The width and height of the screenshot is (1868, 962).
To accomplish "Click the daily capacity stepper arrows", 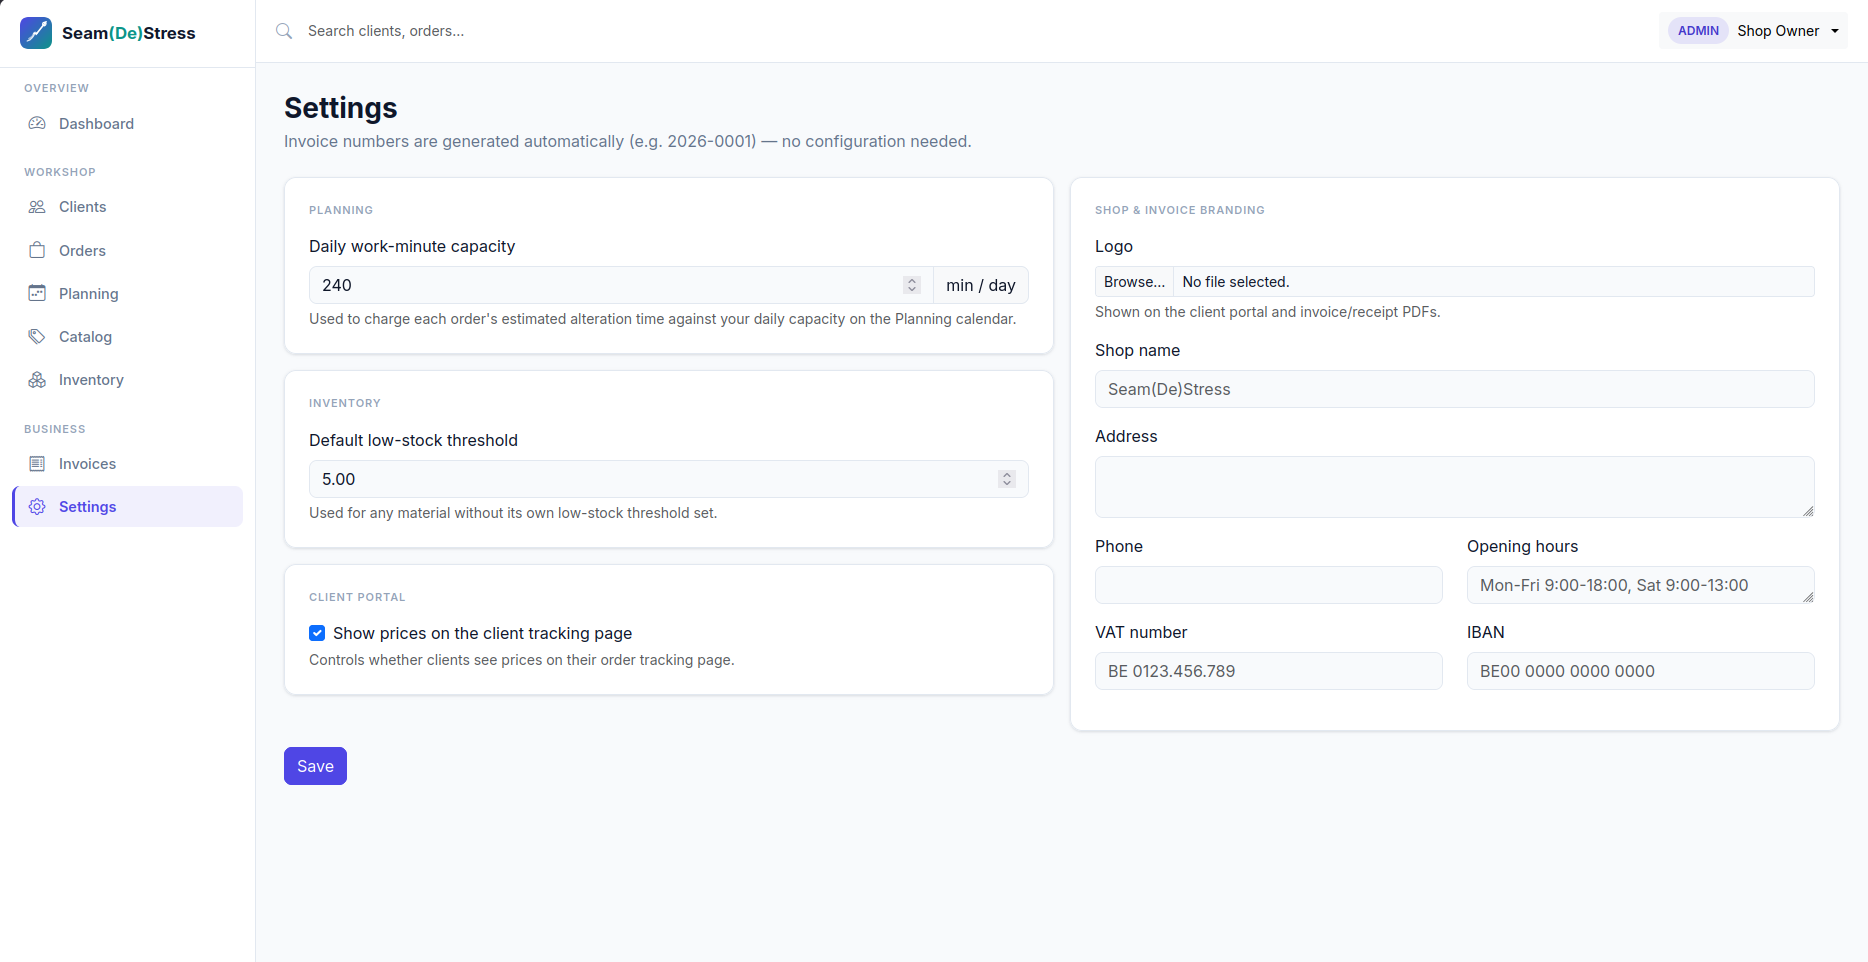I will pyautogui.click(x=912, y=285).
